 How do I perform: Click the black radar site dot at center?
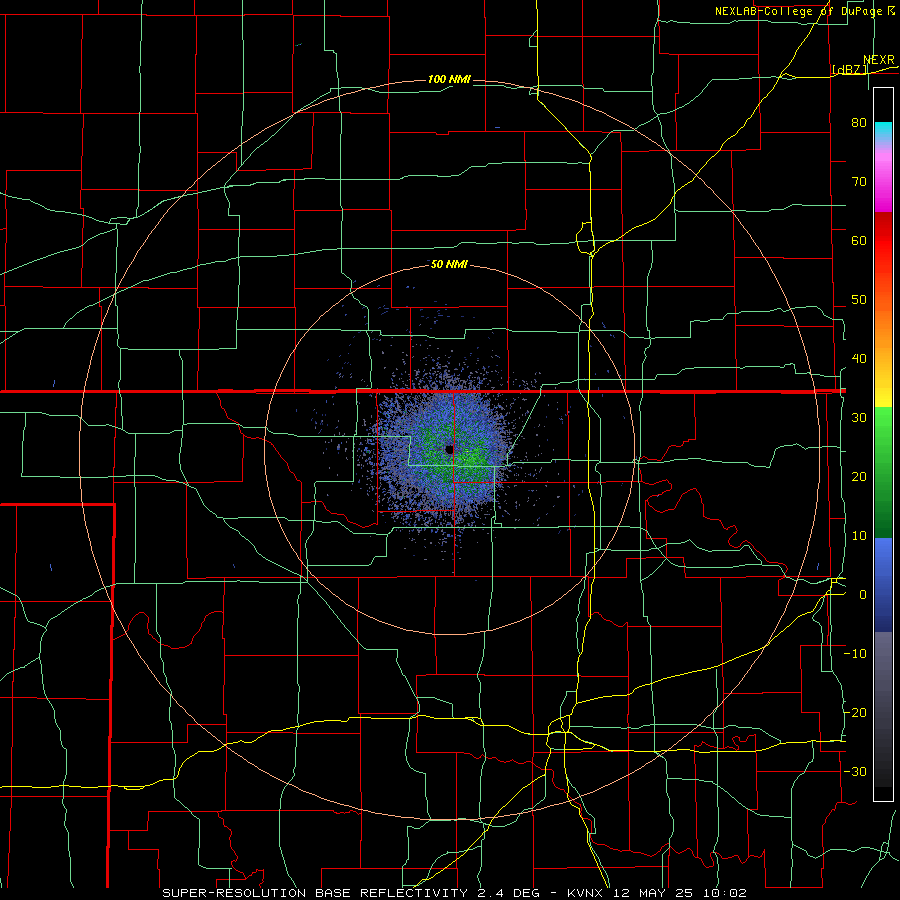point(449,449)
